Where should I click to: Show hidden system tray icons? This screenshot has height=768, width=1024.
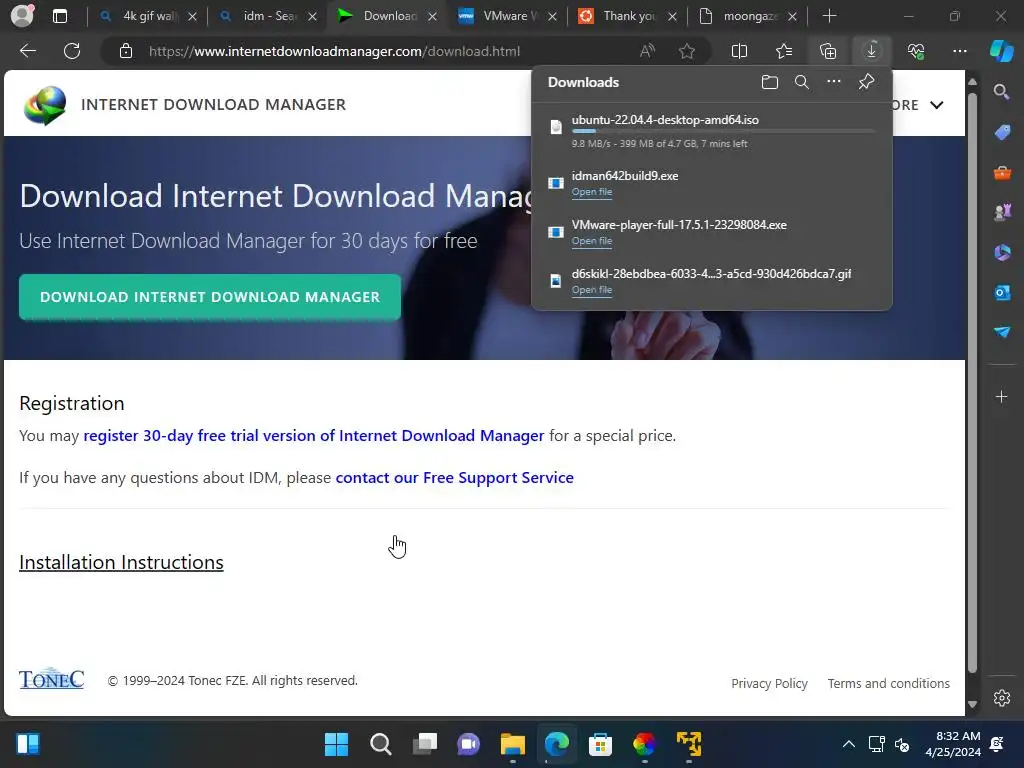(848, 744)
